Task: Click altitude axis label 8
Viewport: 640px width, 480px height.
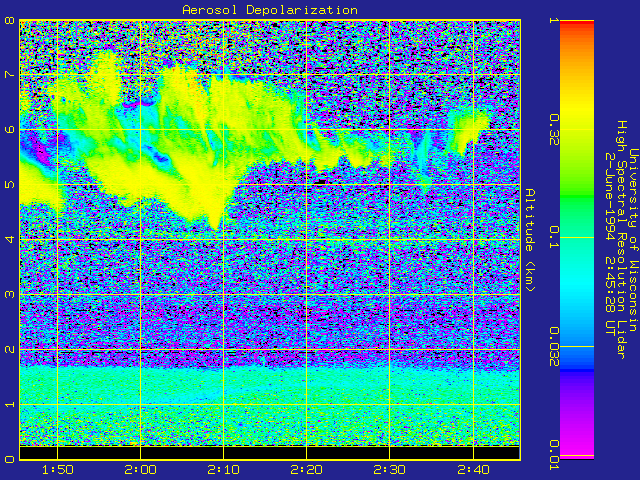Action: click(10, 20)
